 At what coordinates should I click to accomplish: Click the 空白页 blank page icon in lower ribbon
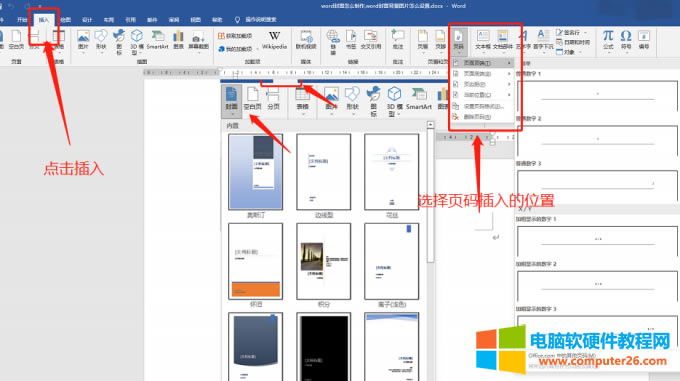point(252,98)
